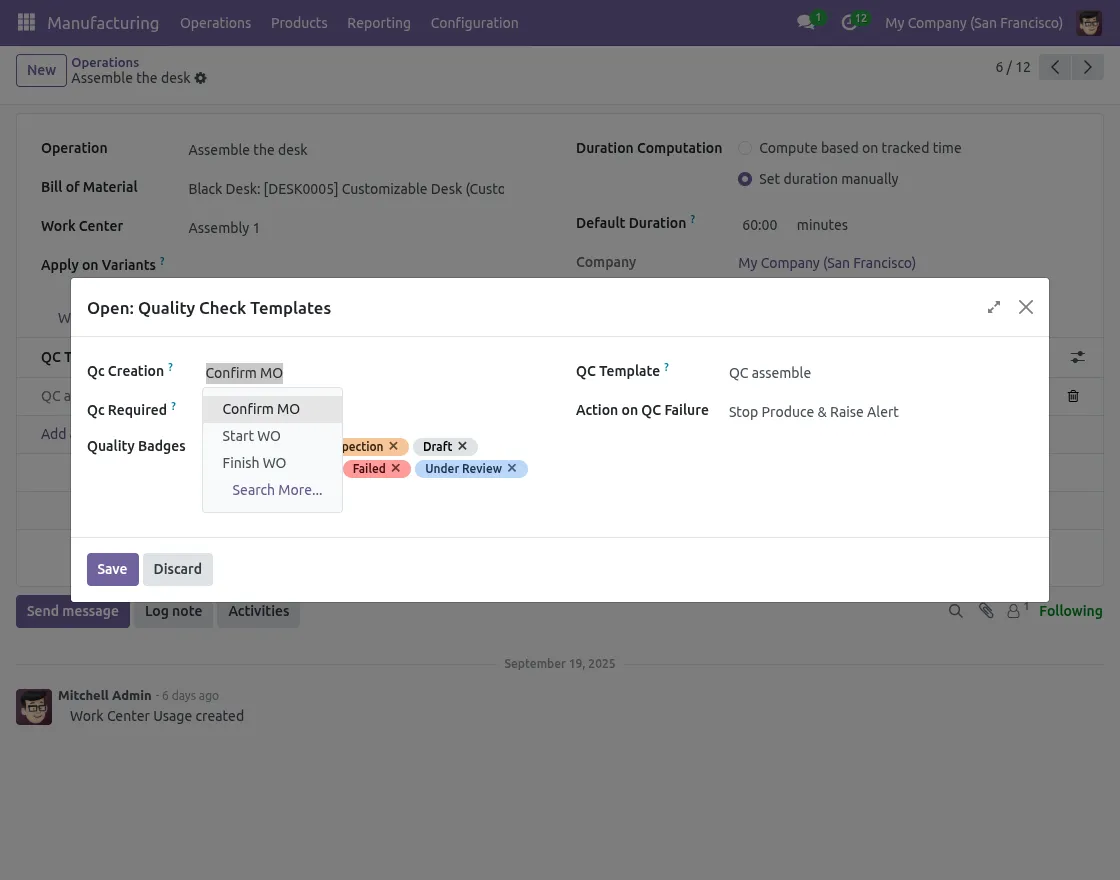Image resolution: width=1120 pixels, height=880 pixels.
Task: Open the apps grid menu icon
Action: (26, 22)
